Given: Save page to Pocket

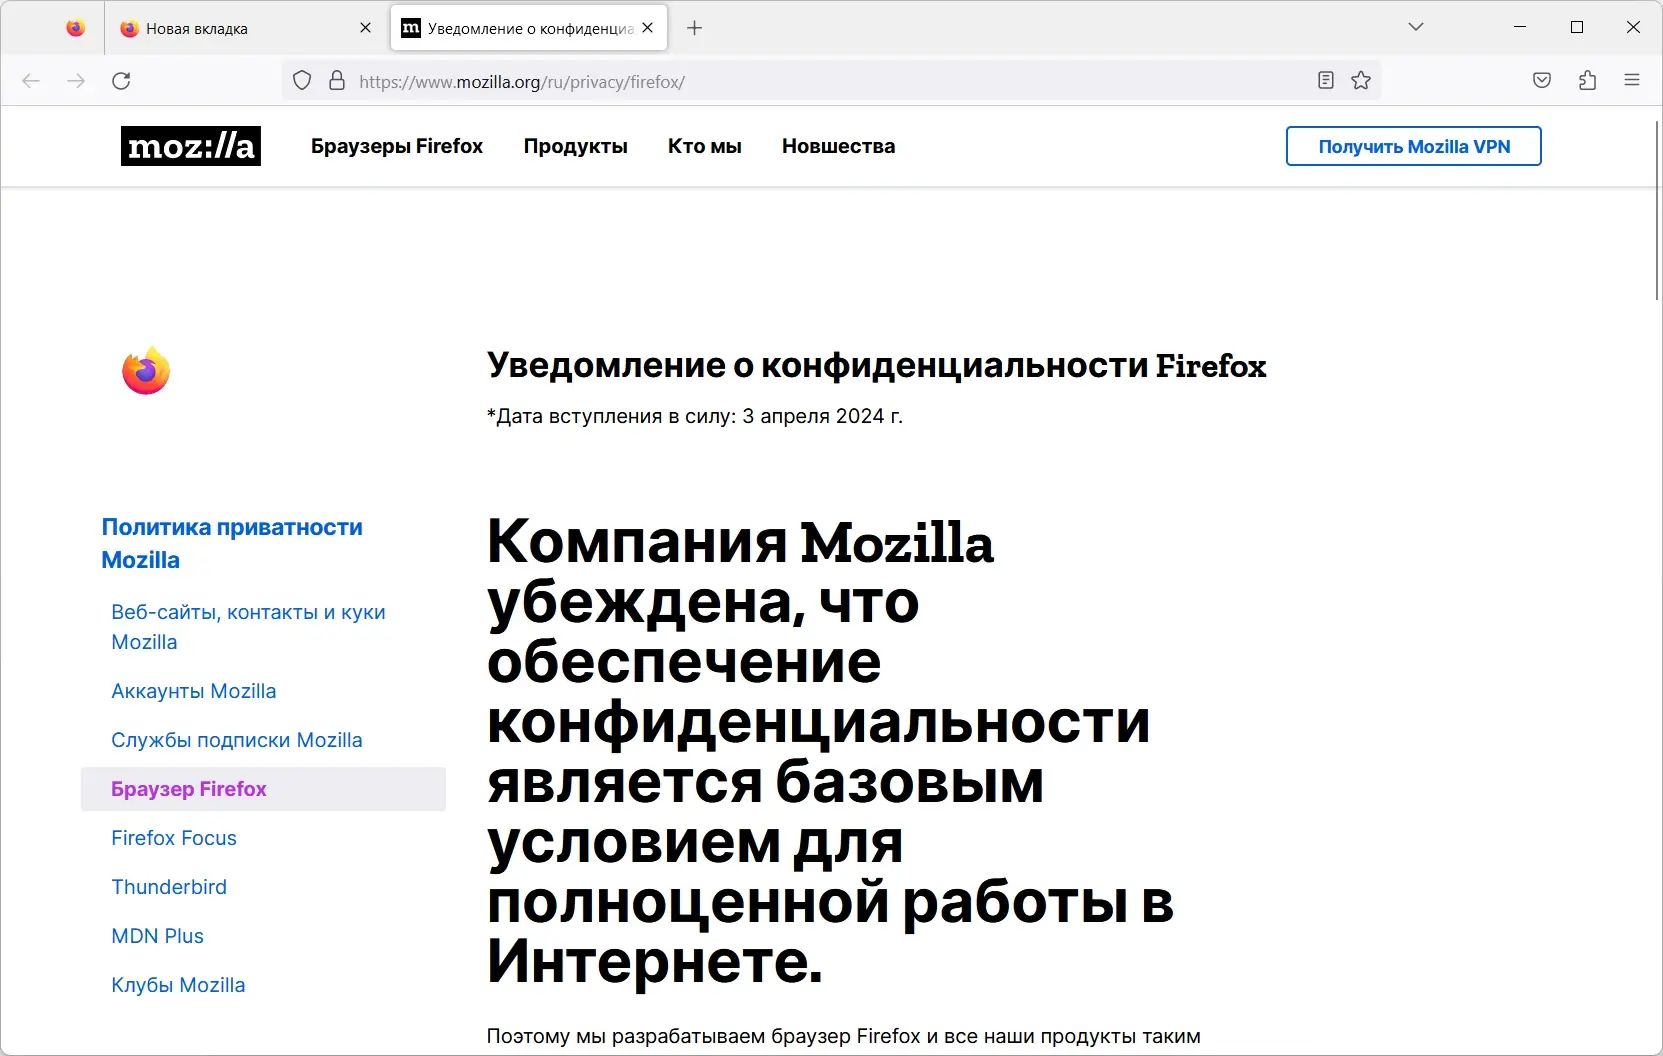Looking at the screenshot, I should pyautogui.click(x=1542, y=81).
